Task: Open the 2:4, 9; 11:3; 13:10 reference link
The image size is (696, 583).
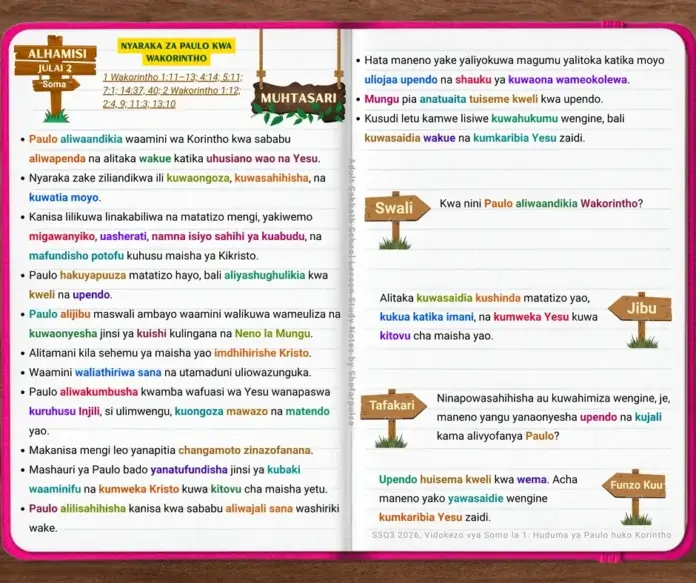Action: 139,104
